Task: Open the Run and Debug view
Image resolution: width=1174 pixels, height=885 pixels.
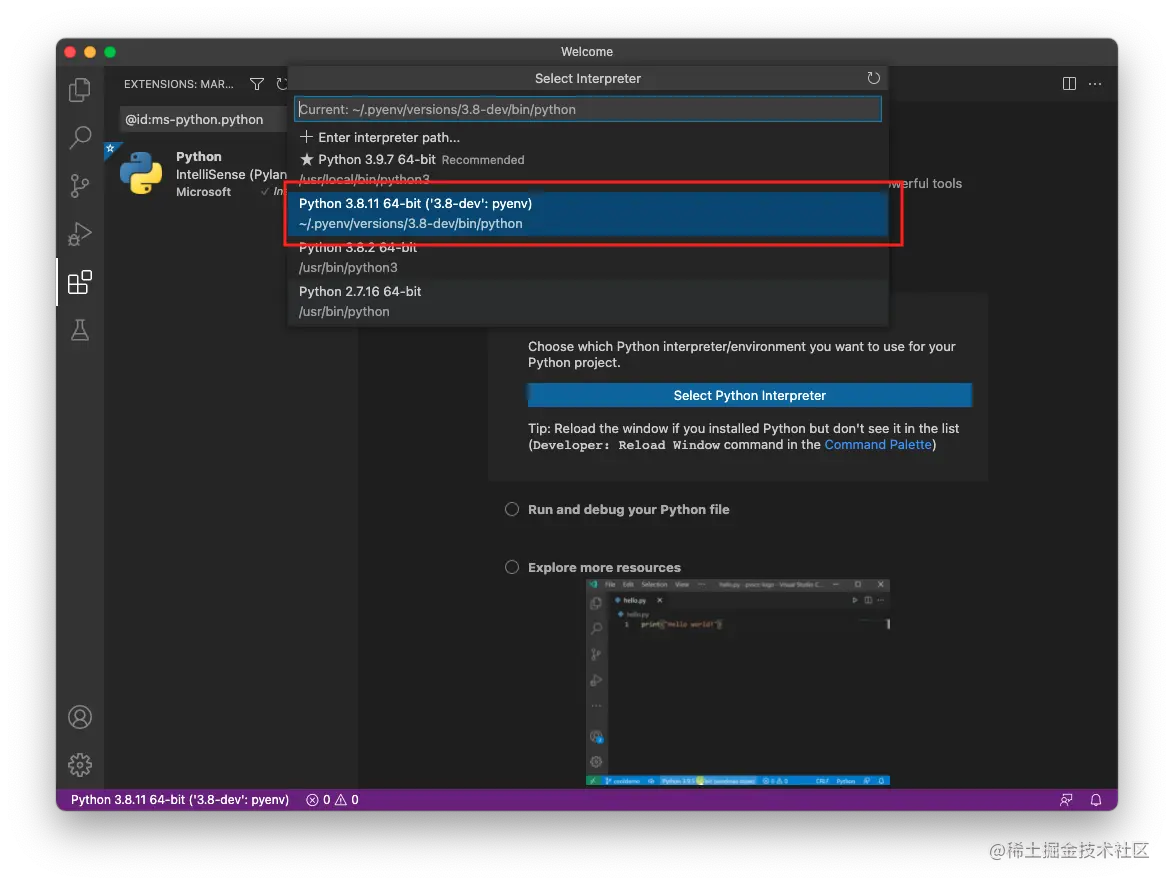Action: 79,234
